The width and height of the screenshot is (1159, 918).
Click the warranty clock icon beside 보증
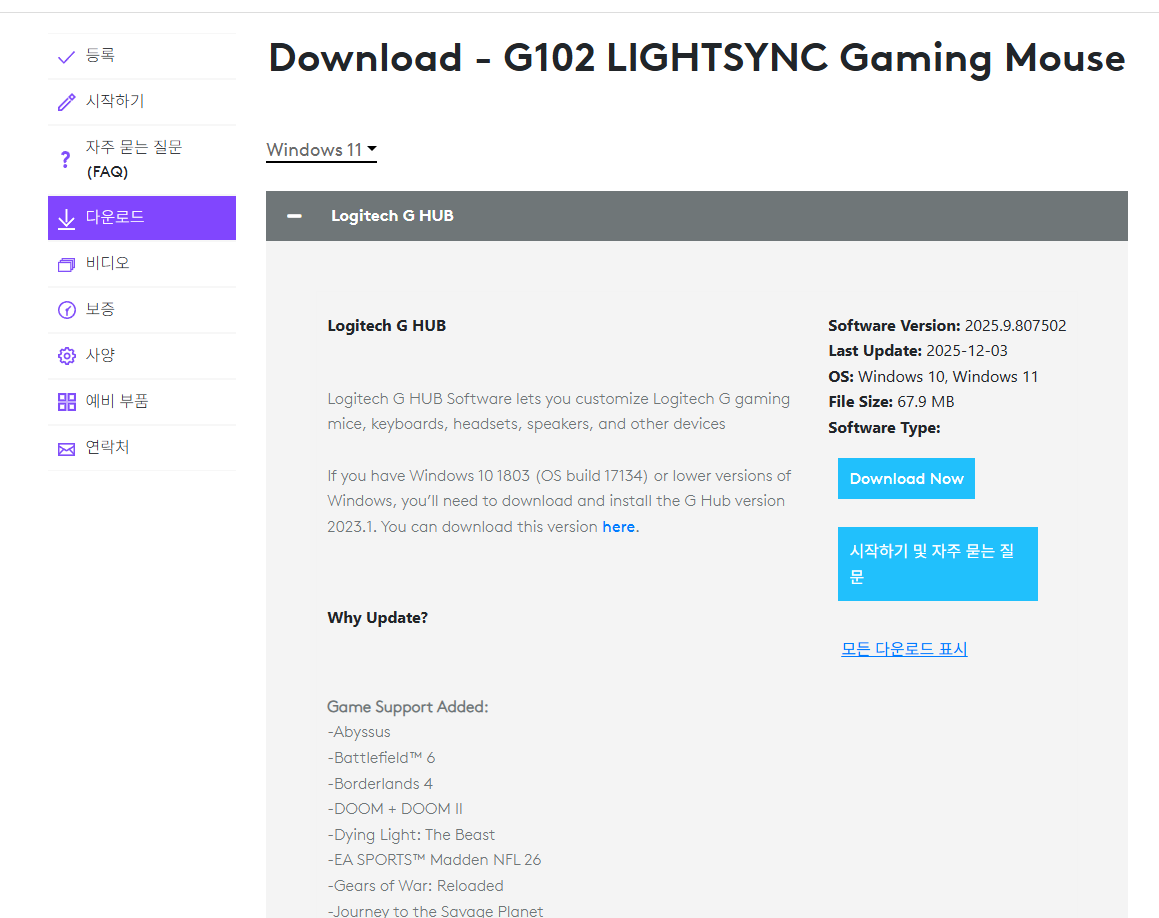click(x=67, y=310)
